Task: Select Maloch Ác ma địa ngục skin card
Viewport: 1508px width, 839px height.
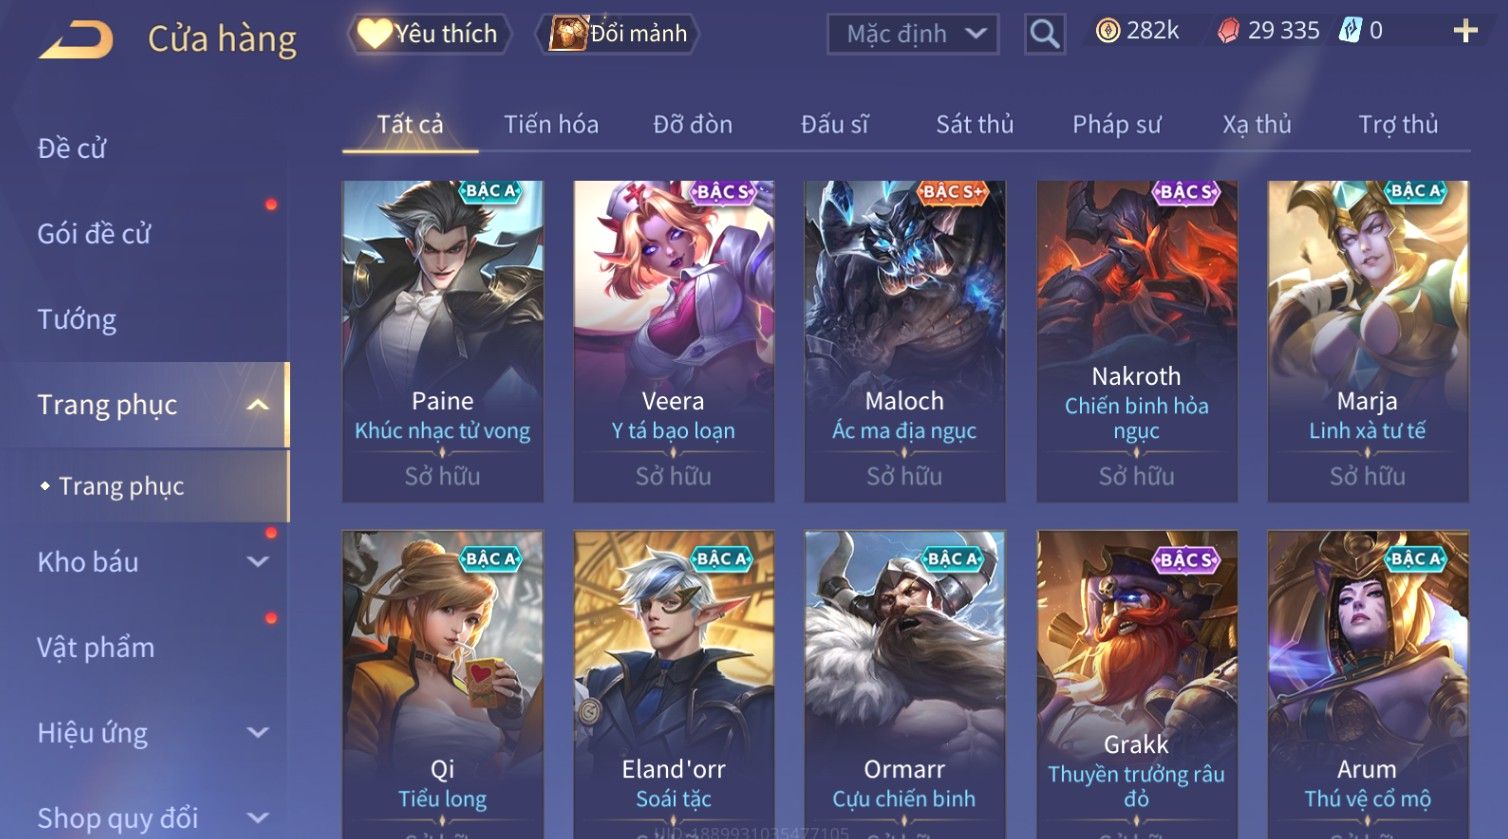Action: coord(905,341)
